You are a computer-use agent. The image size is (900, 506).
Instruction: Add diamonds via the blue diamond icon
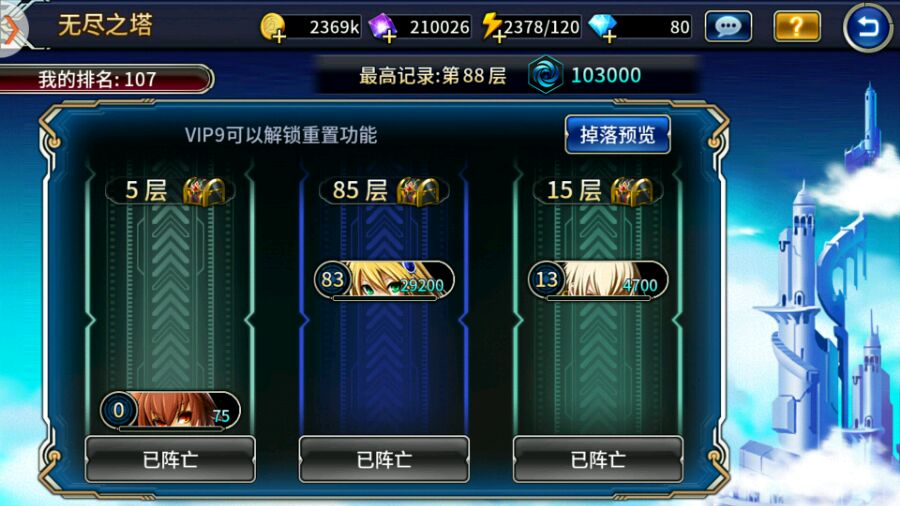tap(603, 27)
